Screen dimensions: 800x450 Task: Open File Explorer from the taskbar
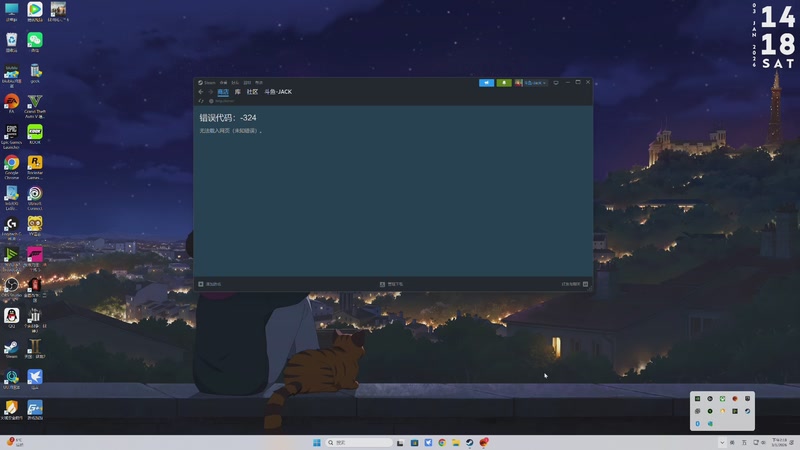coord(456,442)
